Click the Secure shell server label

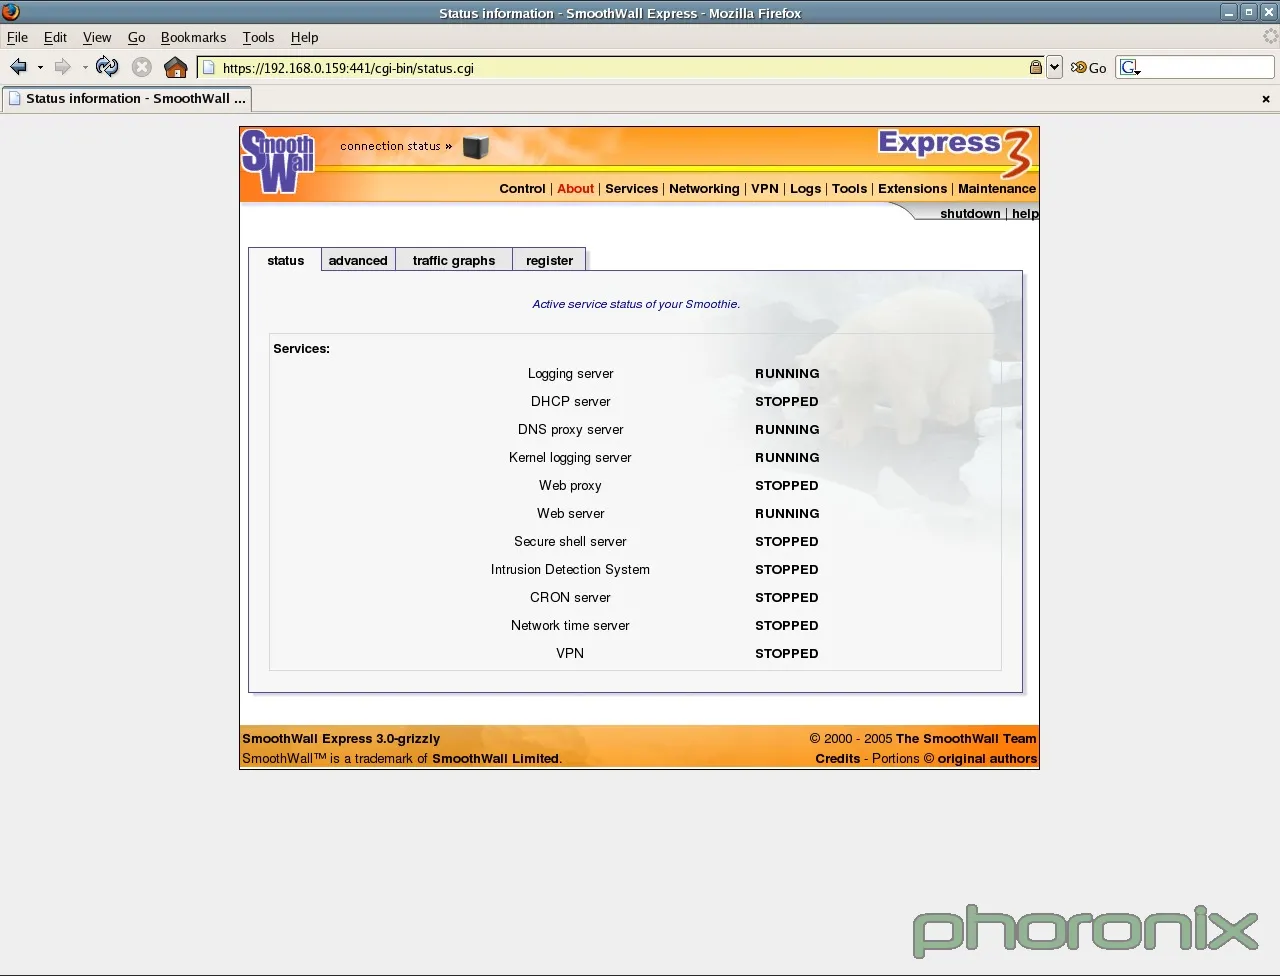click(570, 541)
